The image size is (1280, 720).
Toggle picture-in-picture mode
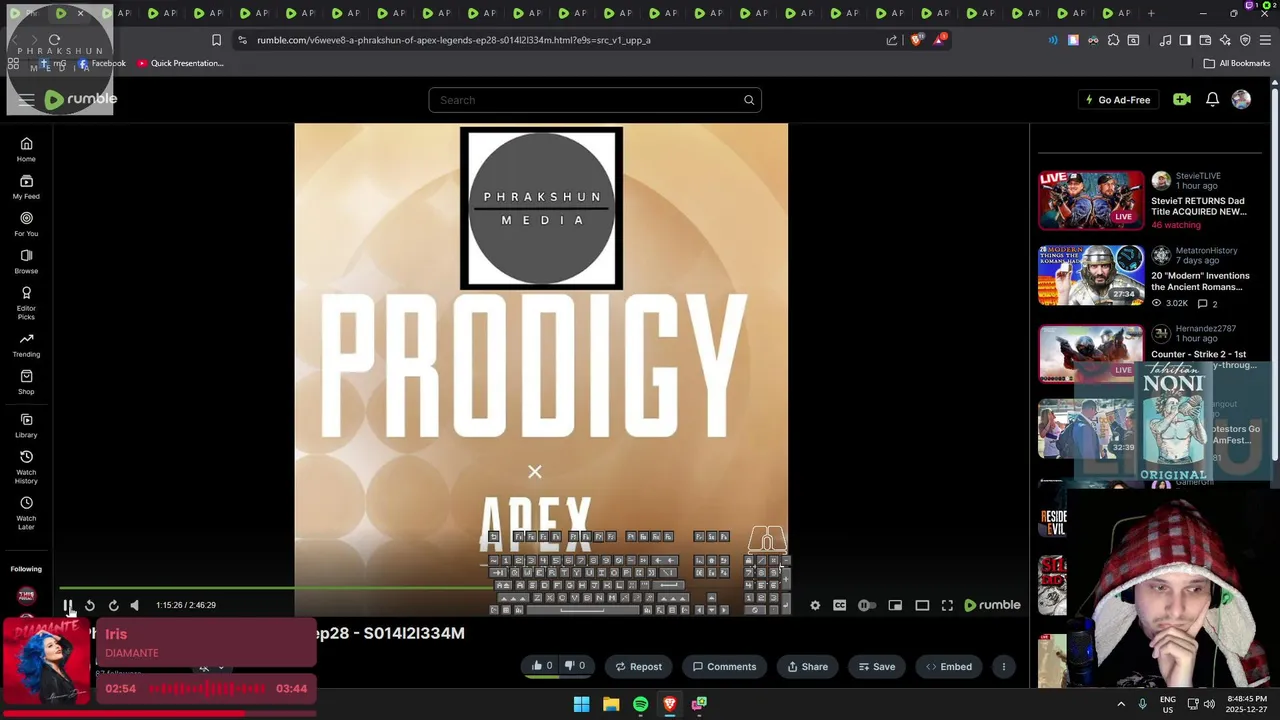(895, 605)
